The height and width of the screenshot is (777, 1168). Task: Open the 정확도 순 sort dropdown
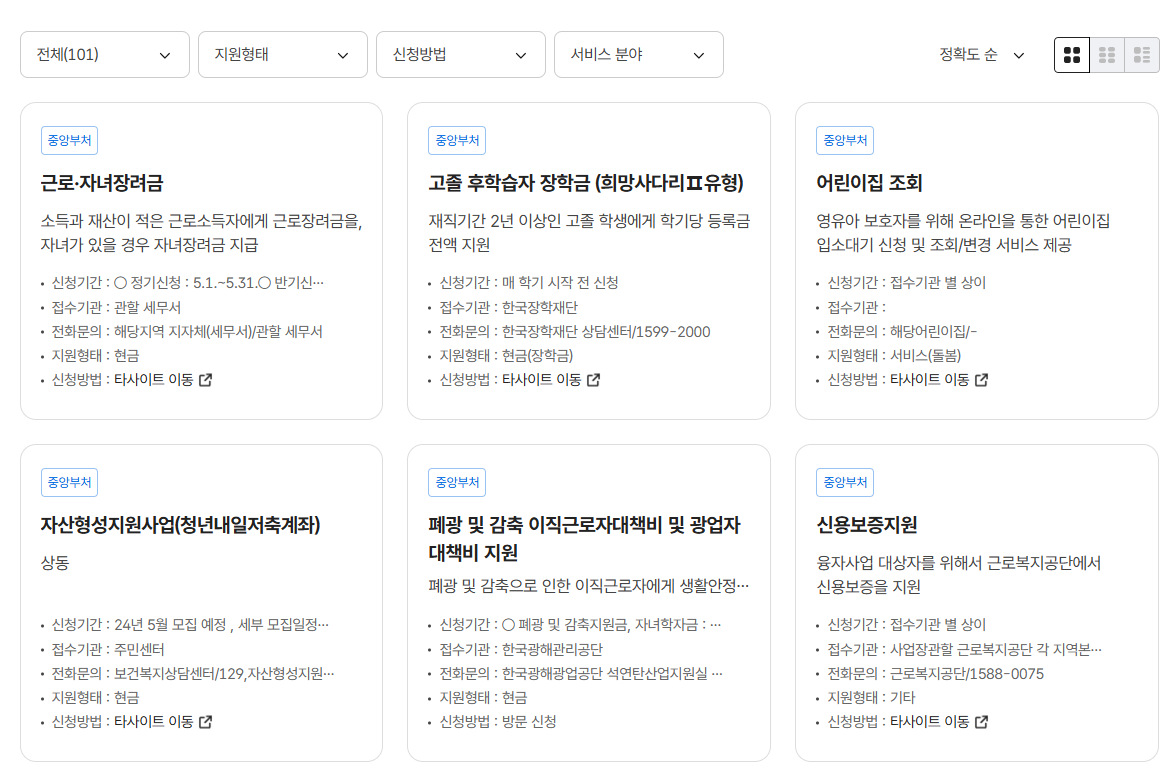tap(982, 56)
